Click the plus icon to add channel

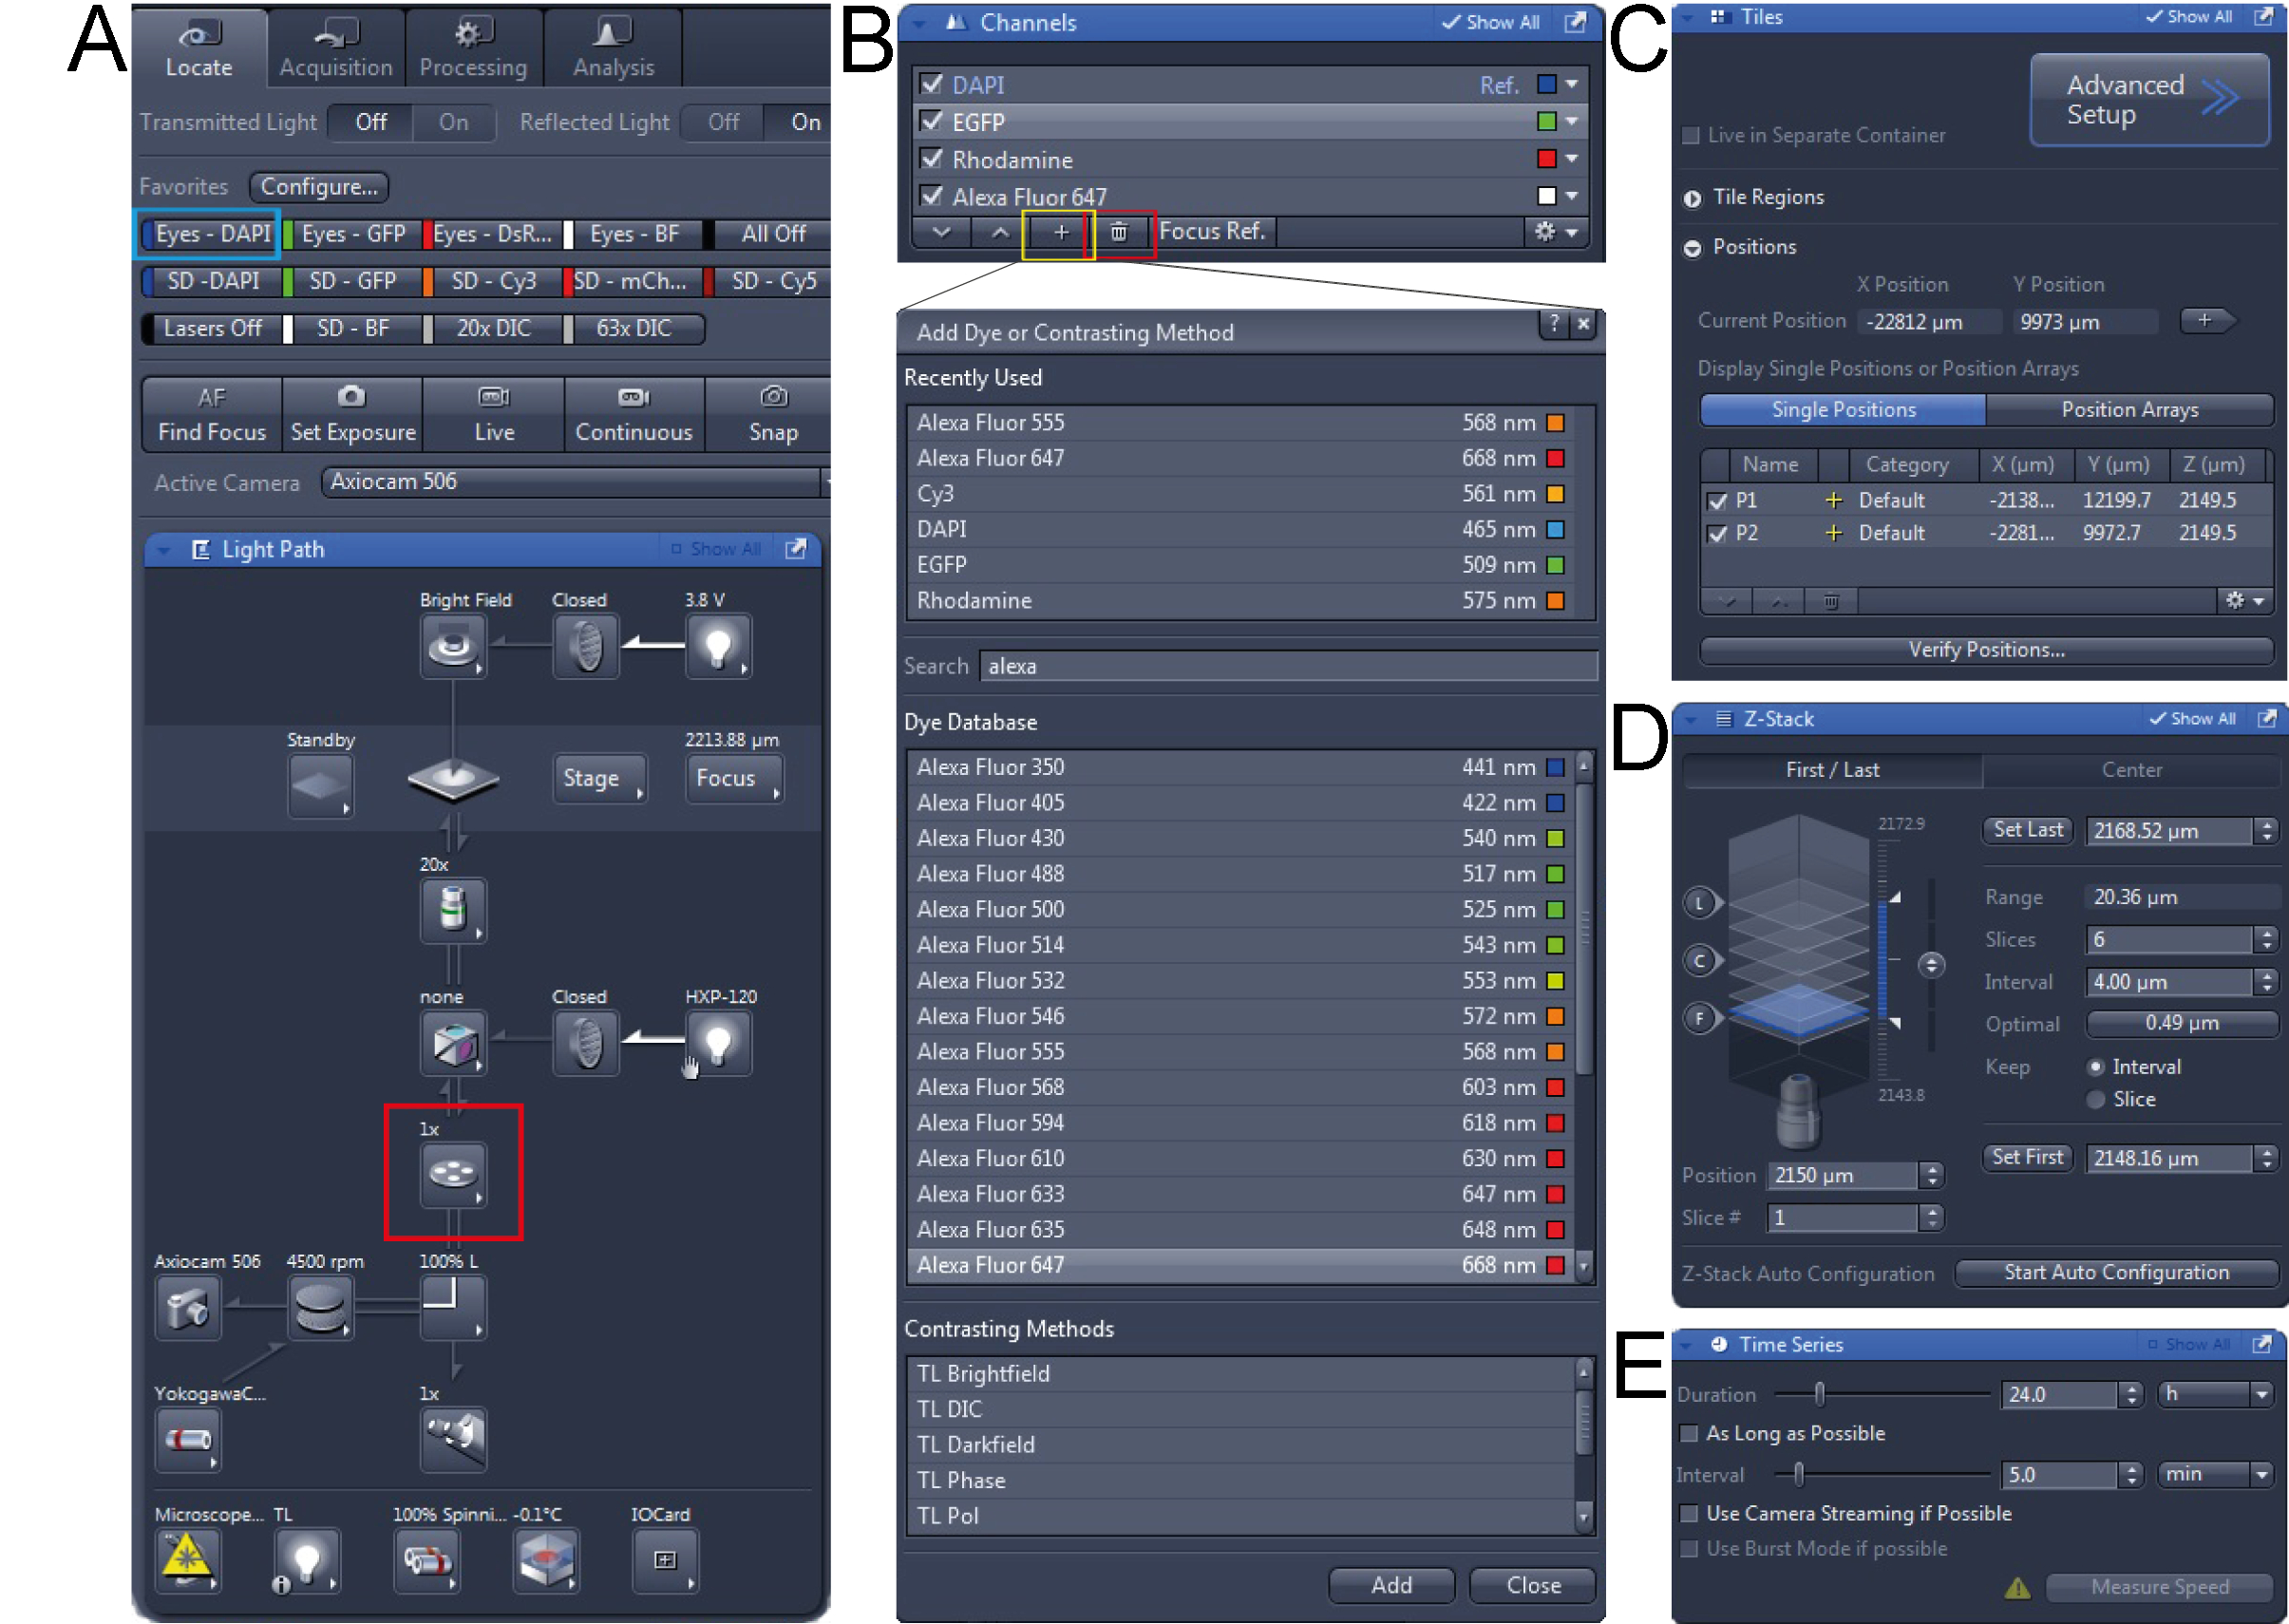(1060, 232)
